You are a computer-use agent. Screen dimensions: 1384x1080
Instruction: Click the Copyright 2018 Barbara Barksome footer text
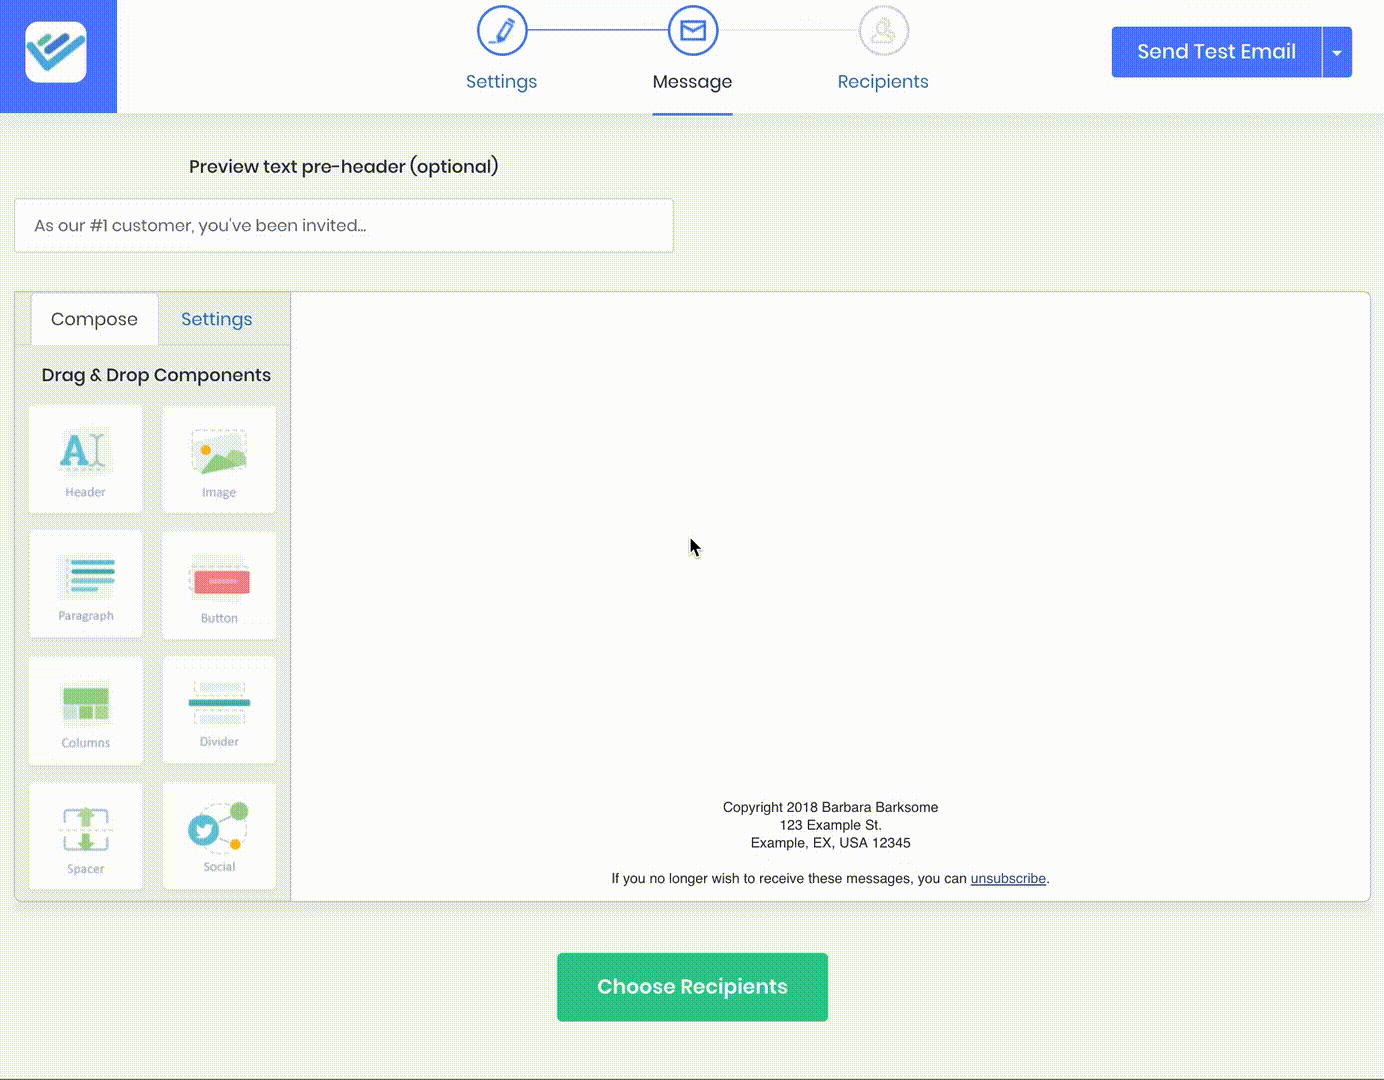830,807
